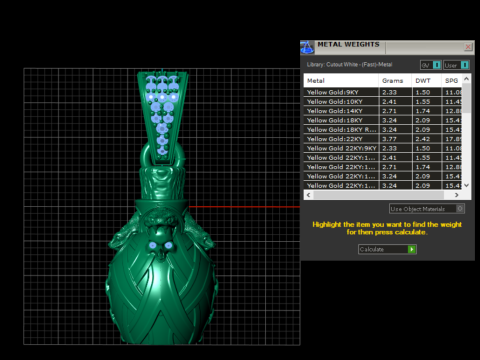Sort by the Metal column header
Image resolution: width=480 pixels, height=360 pixels.
click(x=341, y=81)
